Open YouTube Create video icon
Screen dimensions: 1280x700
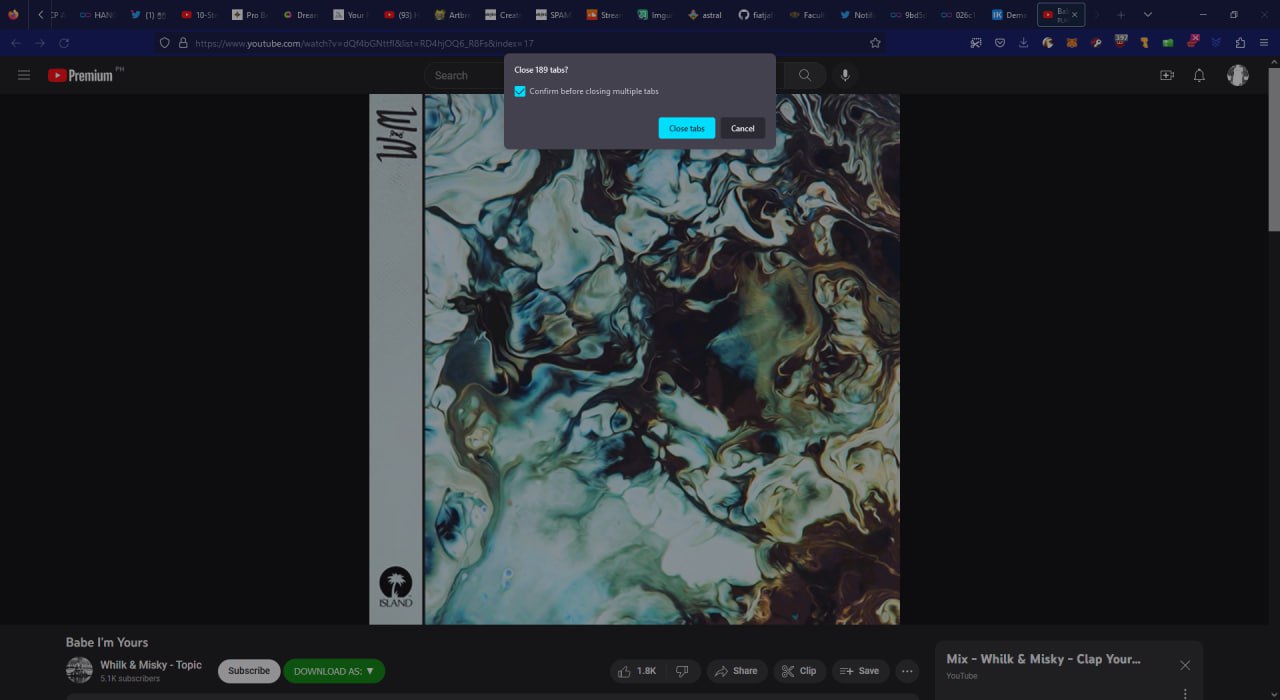click(x=1166, y=75)
